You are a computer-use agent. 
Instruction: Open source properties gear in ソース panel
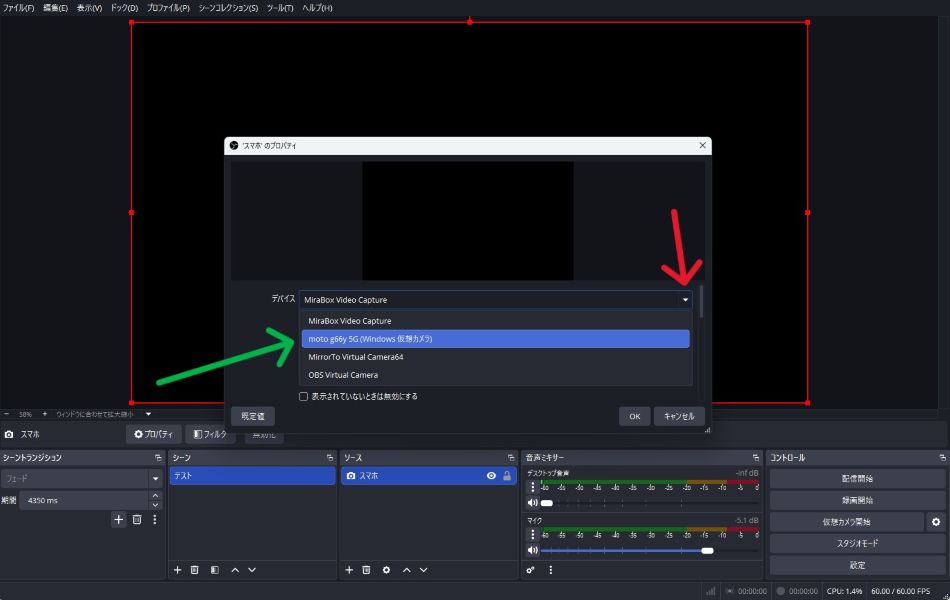(x=386, y=570)
